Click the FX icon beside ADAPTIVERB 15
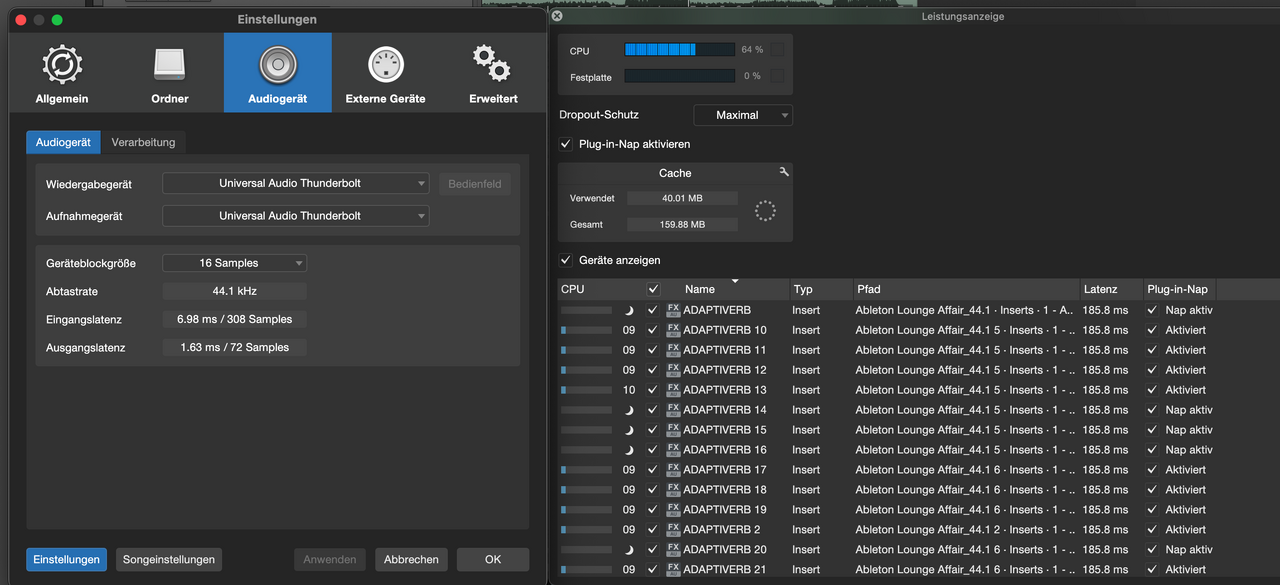Viewport: 1280px width, 585px height. click(x=673, y=430)
